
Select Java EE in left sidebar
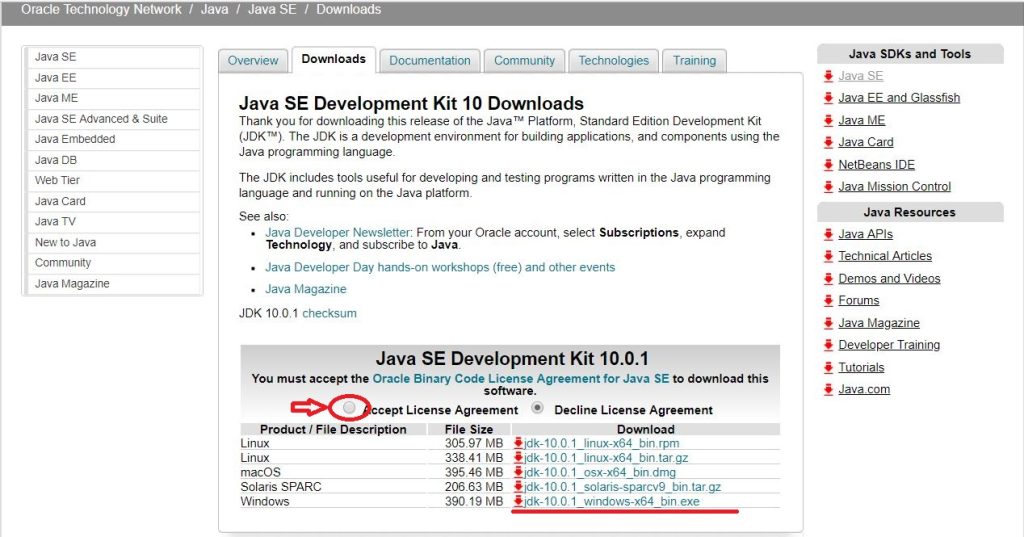[x=56, y=78]
